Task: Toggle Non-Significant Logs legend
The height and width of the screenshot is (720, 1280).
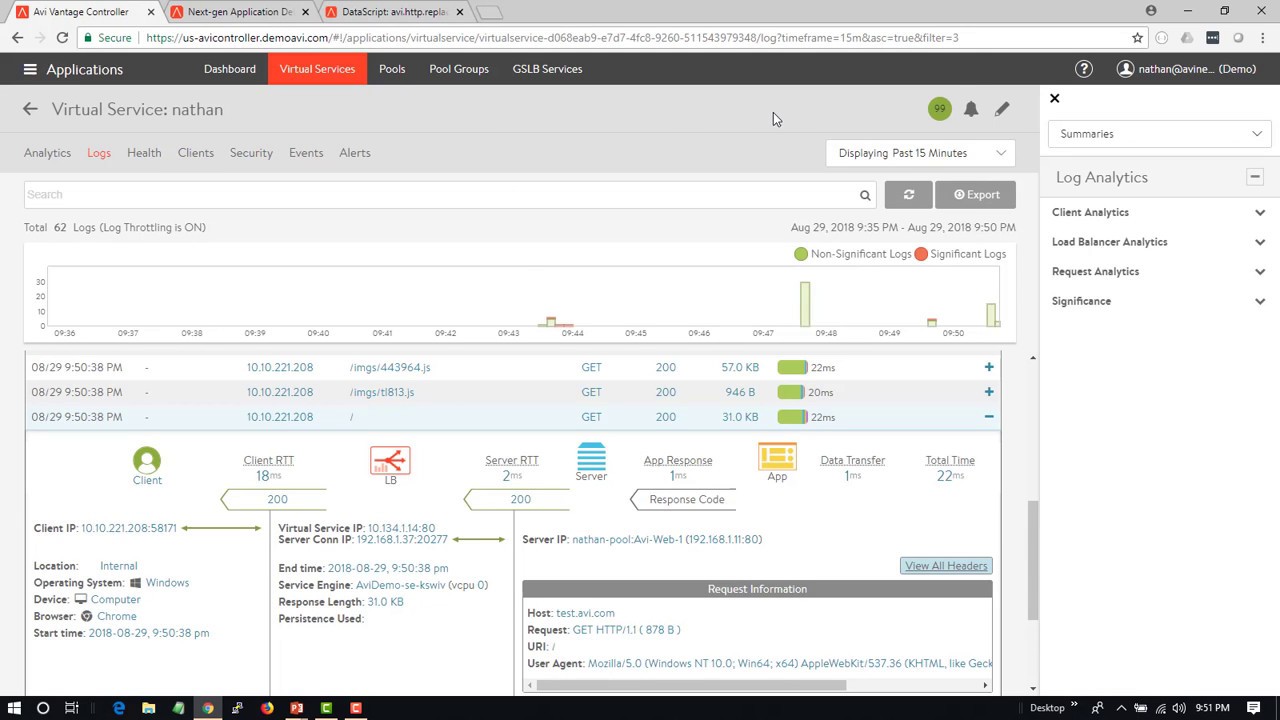Action: tap(853, 254)
